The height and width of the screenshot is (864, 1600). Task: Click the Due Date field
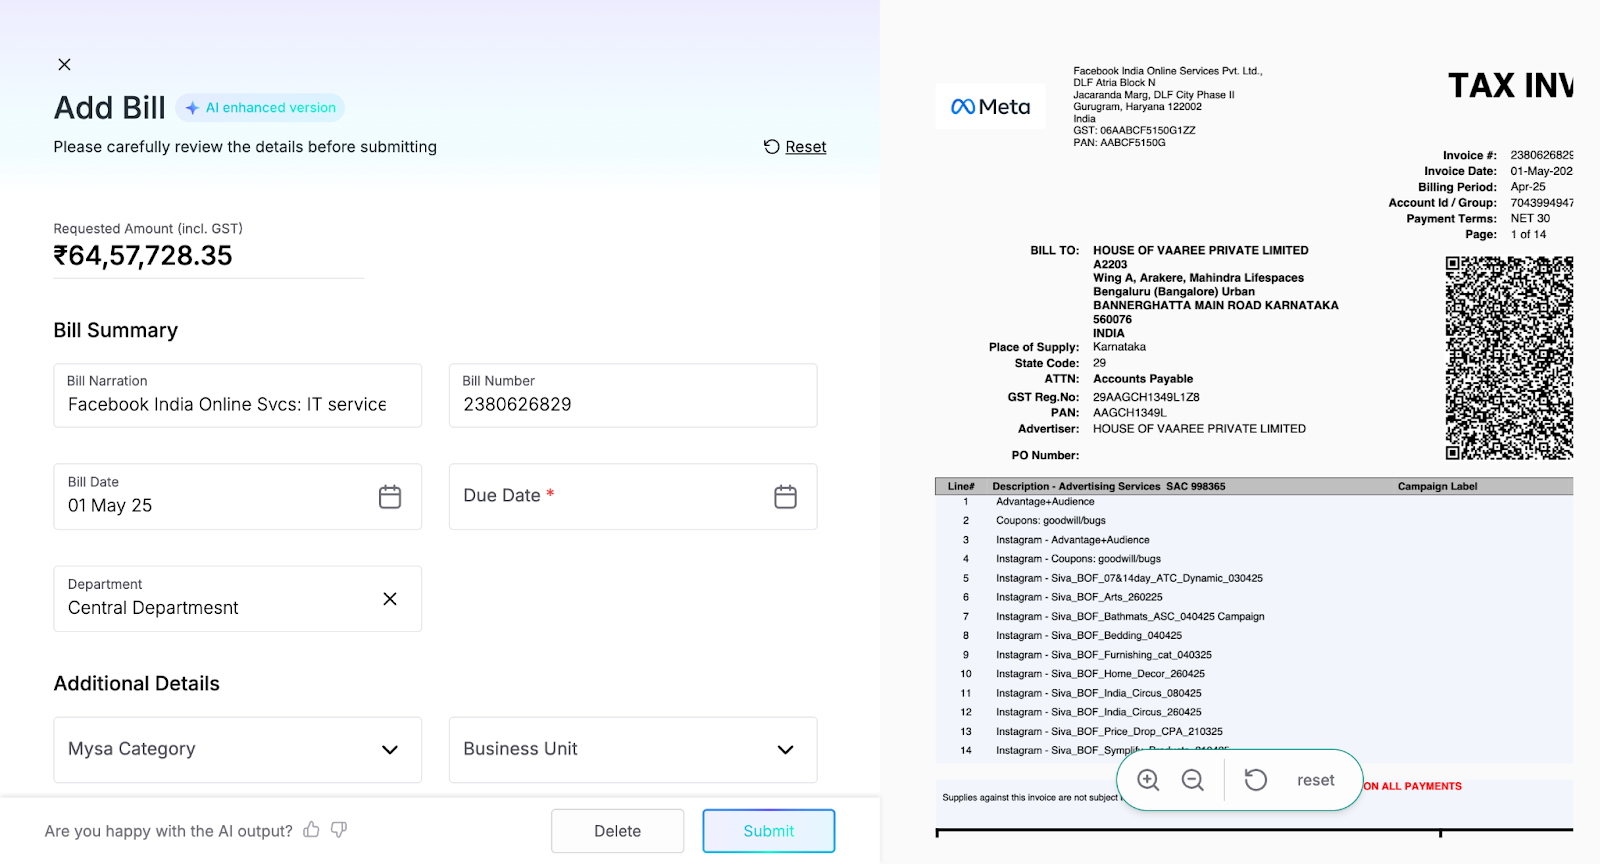[633, 497]
